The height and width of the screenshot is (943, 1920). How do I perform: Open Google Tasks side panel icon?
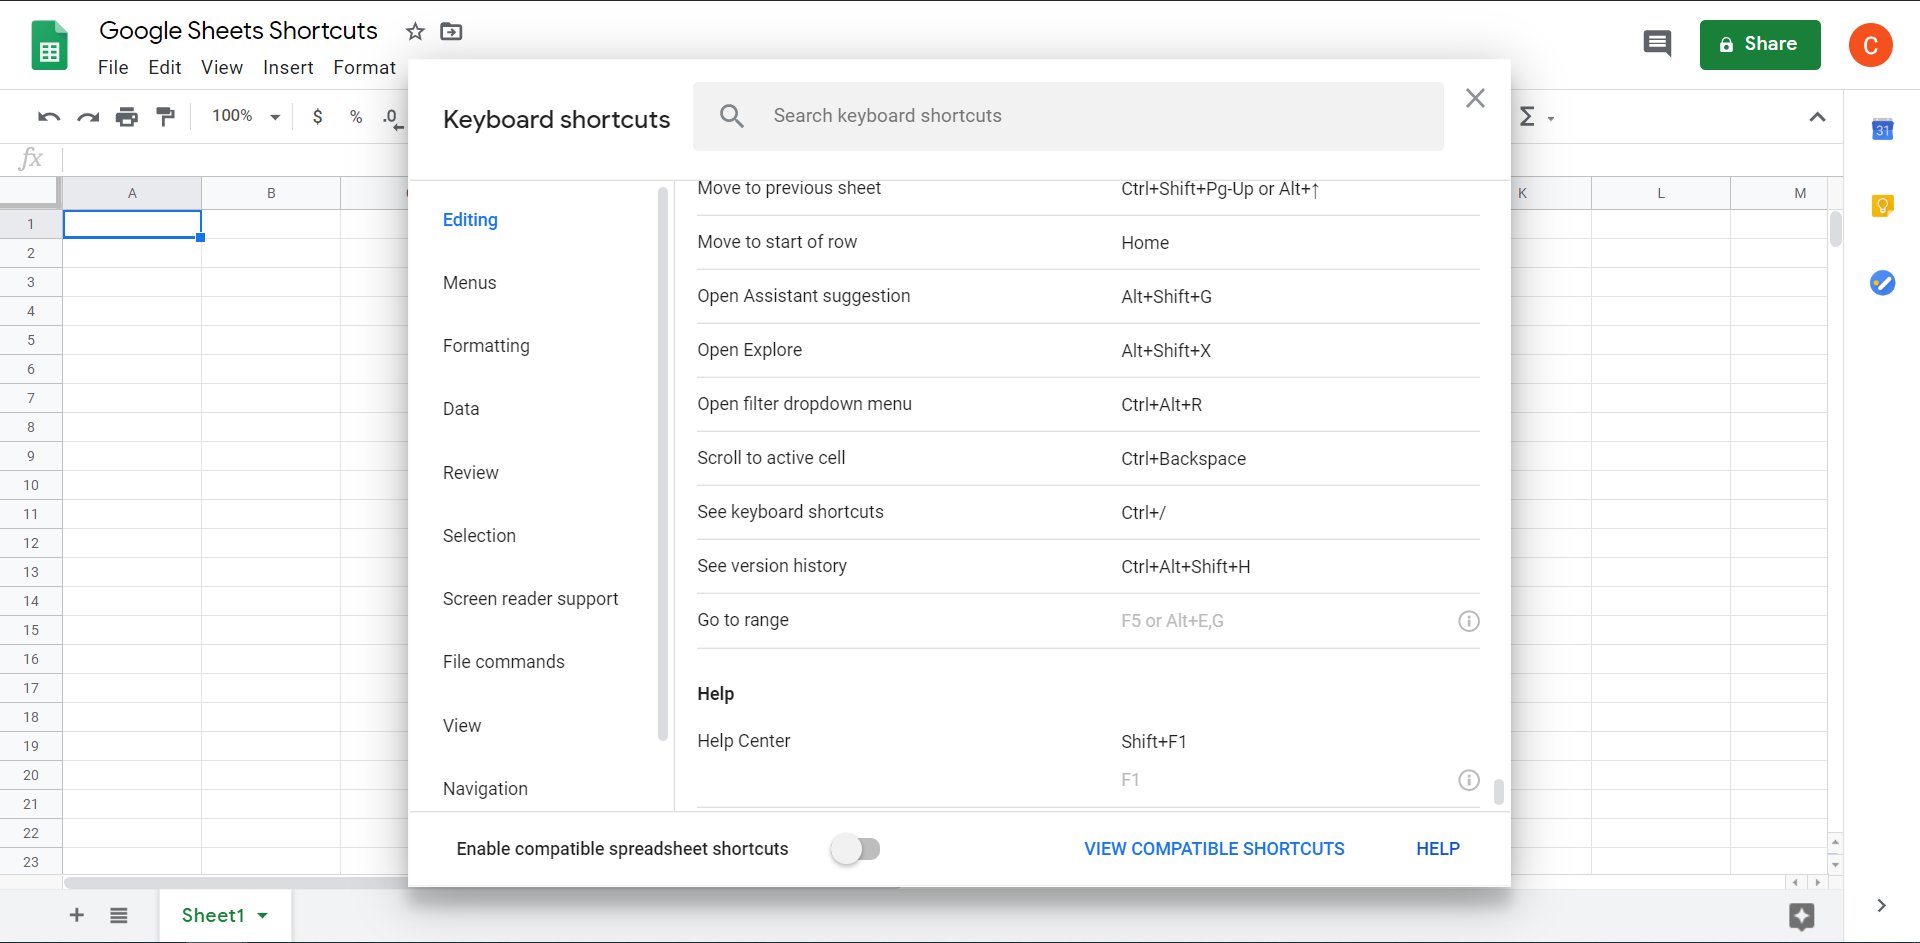(1882, 283)
